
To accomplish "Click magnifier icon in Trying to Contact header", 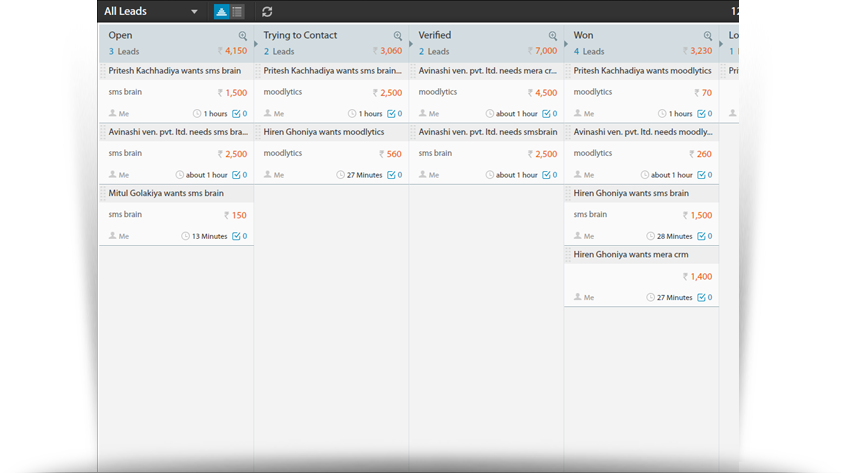I will pyautogui.click(x=397, y=36).
